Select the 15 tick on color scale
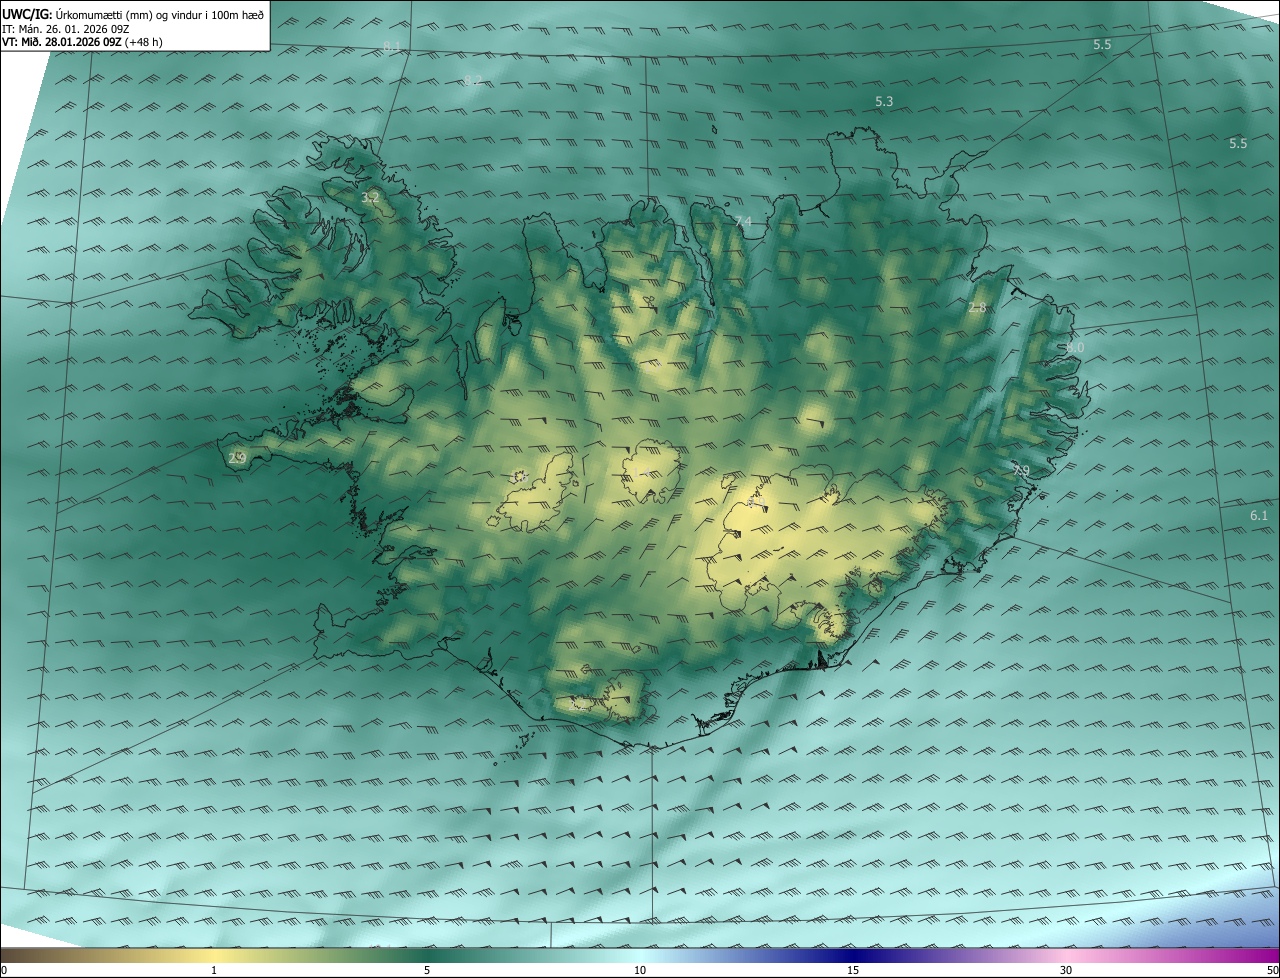Screen dimensions: 1280x978 tap(853, 971)
